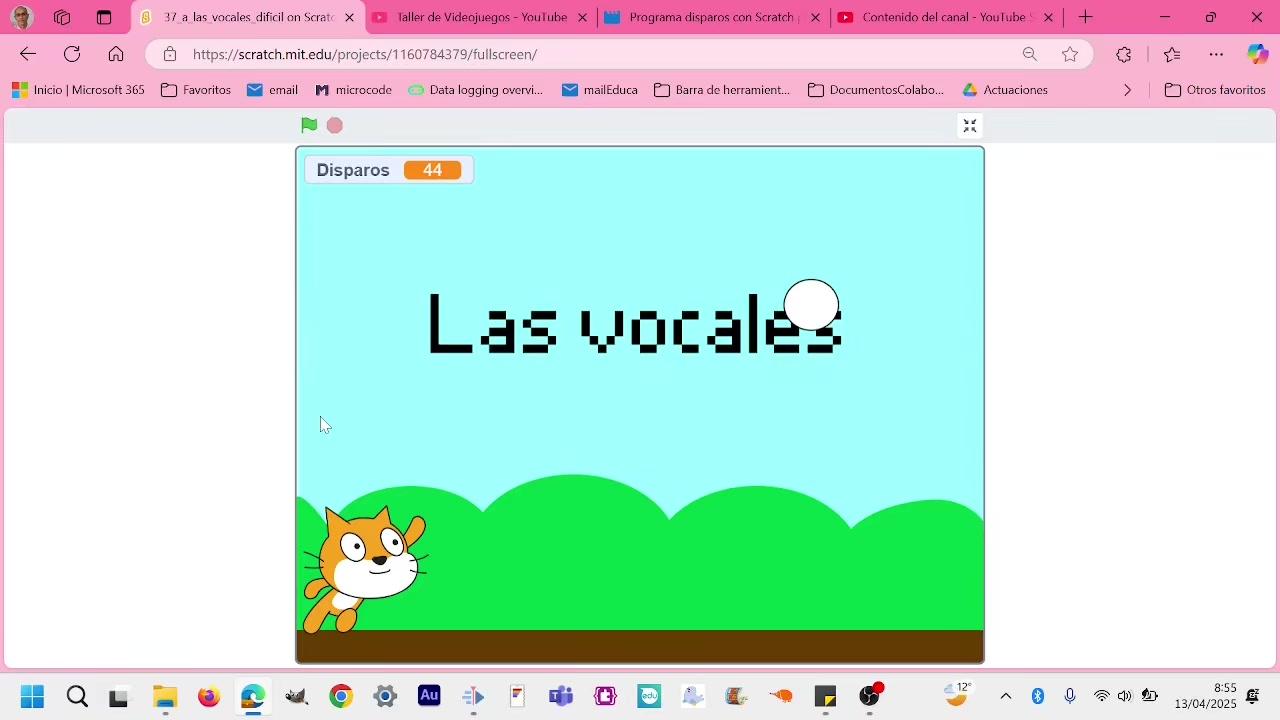Open the Edge settings and more menu
The height and width of the screenshot is (720, 1280).
pyautogui.click(x=1216, y=54)
